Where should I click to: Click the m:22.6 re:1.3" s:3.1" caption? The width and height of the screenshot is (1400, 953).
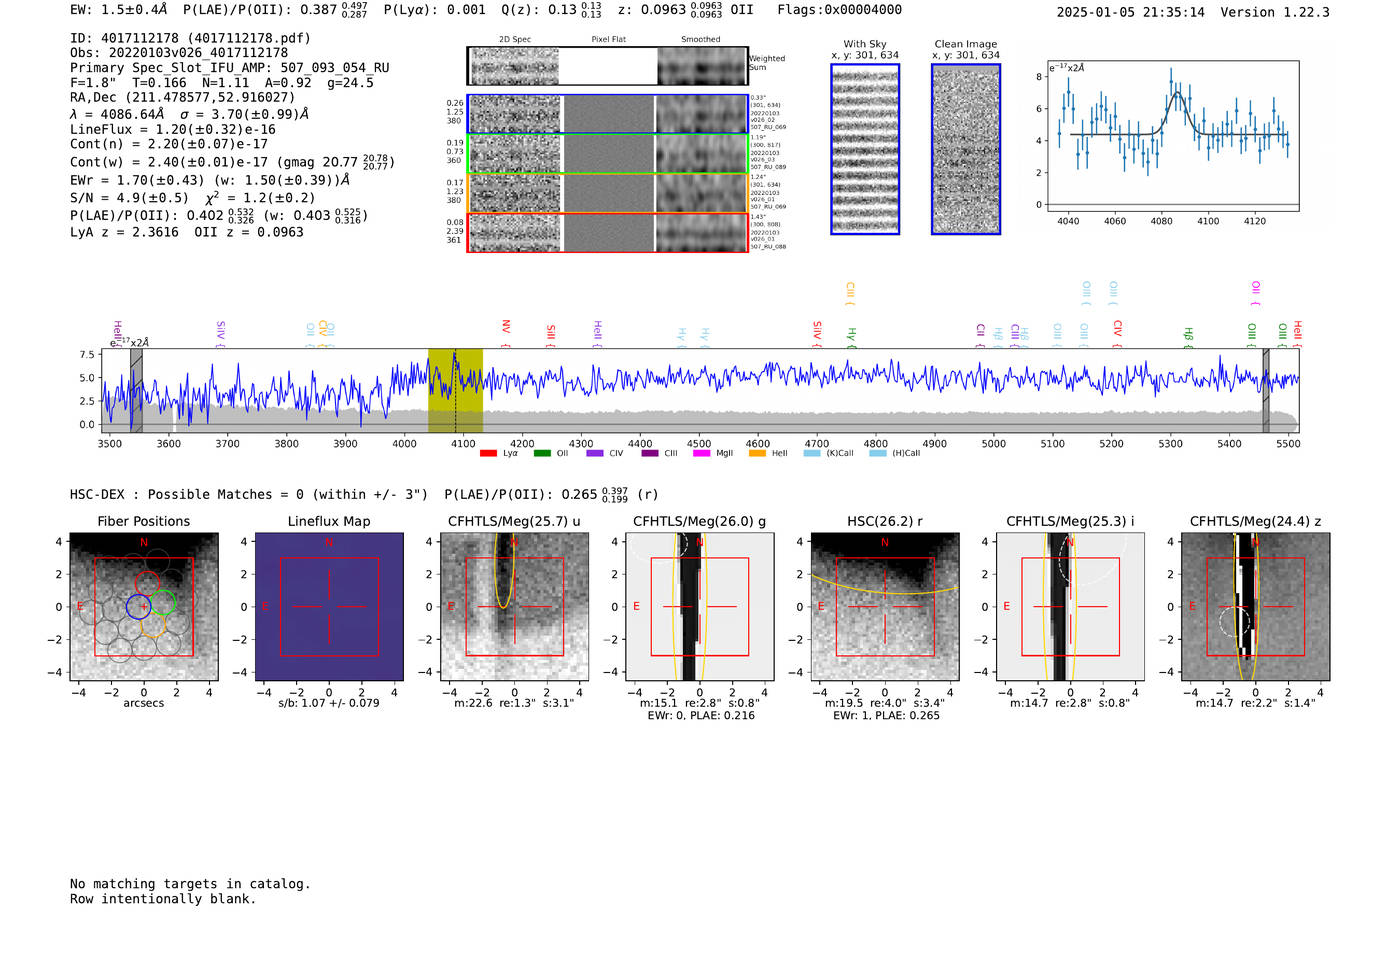[514, 703]
